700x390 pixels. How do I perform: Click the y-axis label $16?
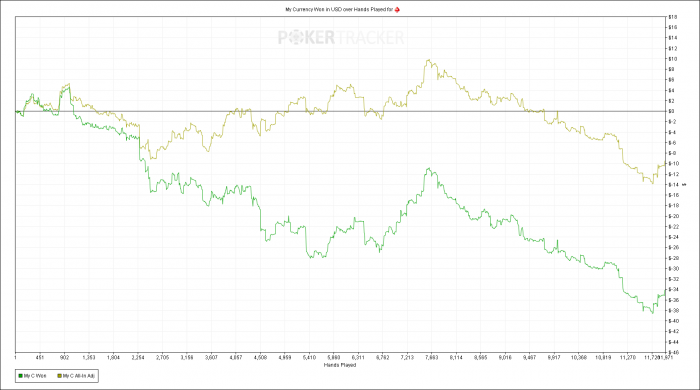tap(672, 27)
